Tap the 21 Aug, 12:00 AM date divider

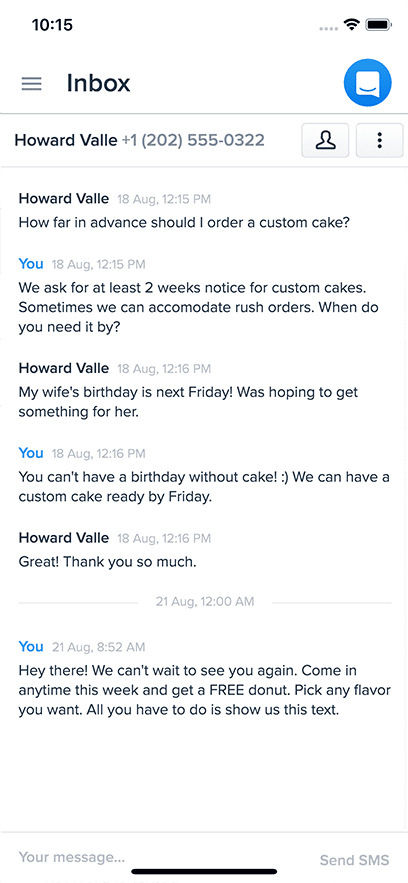tap(205, 602)
